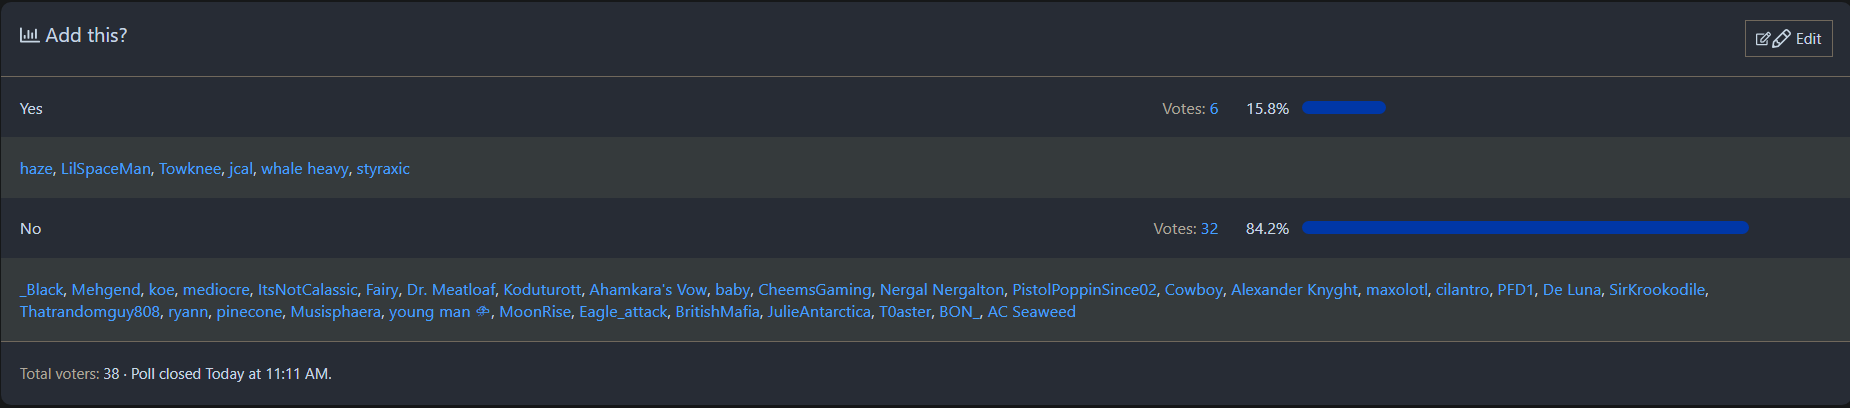Click the Yes vote progress bar
Viewport: 1850px width, 408px height.
(x=1343, y=108)
